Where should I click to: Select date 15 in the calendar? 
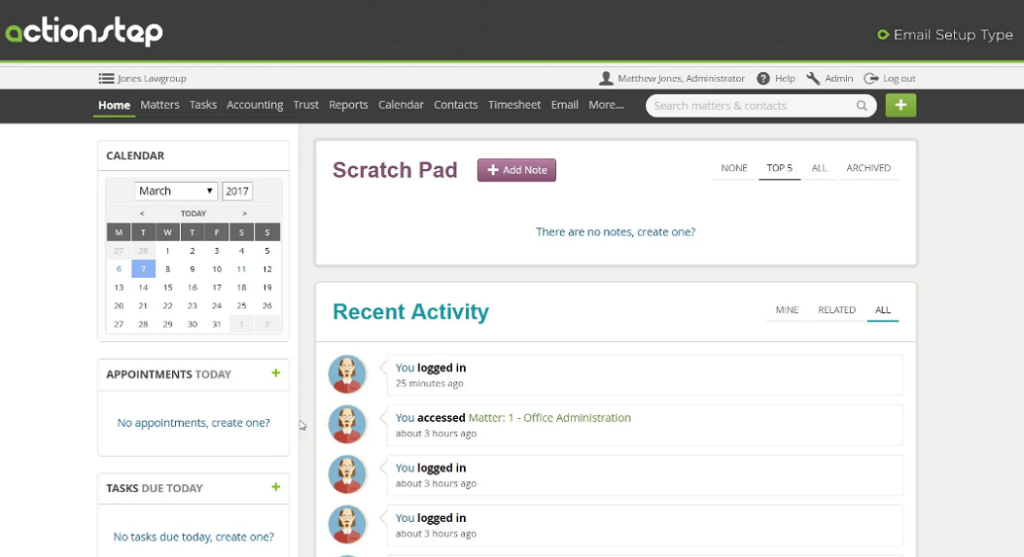168,287
